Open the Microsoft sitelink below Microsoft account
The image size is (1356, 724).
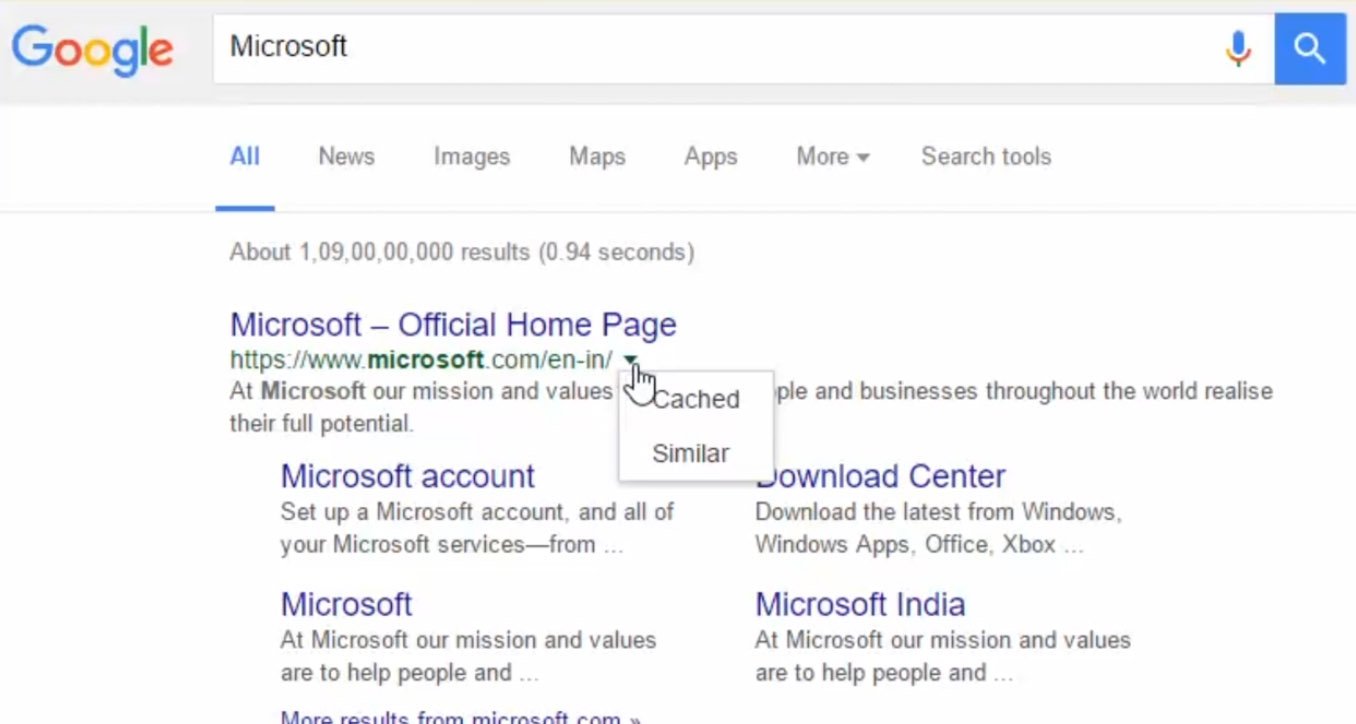pos(346,605)
